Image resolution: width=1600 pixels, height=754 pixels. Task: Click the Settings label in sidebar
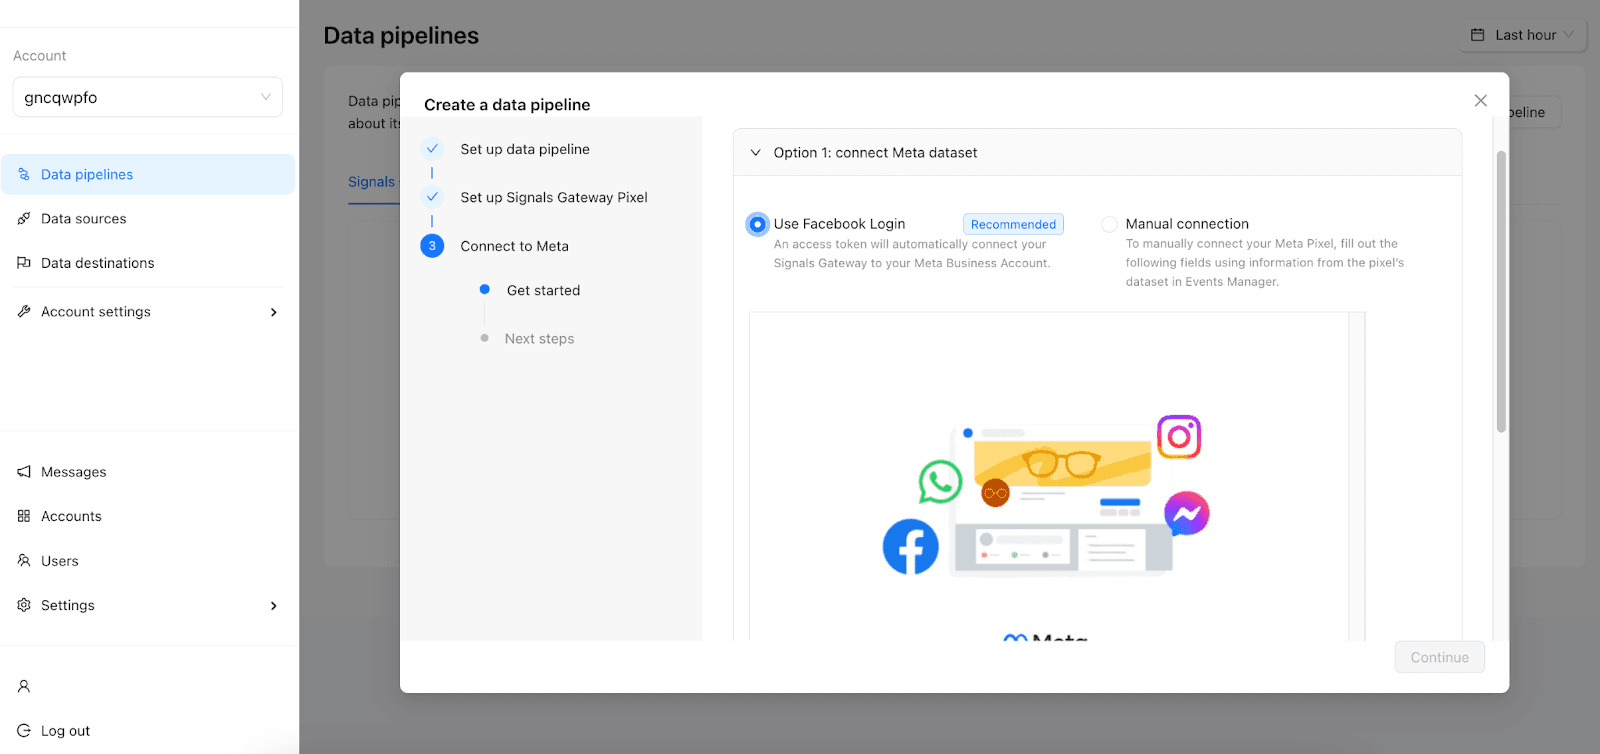click(68, 606)
